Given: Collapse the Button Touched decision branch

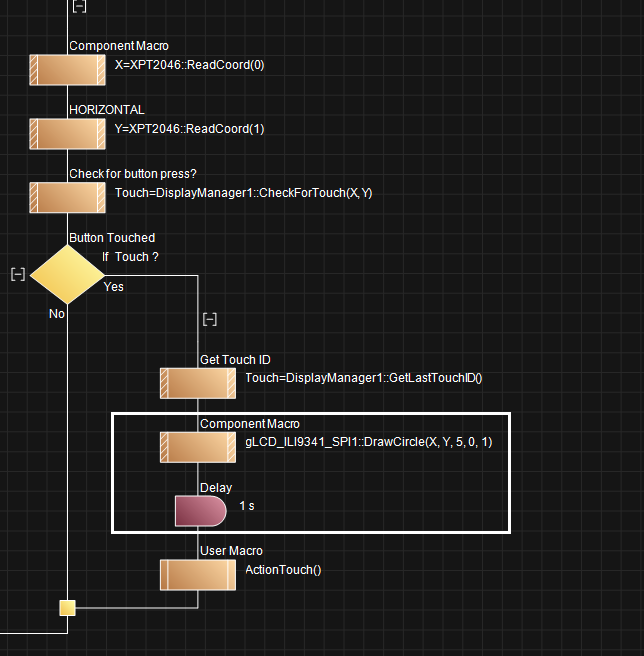Looking at the screenshot, I should tap(17, 274).
